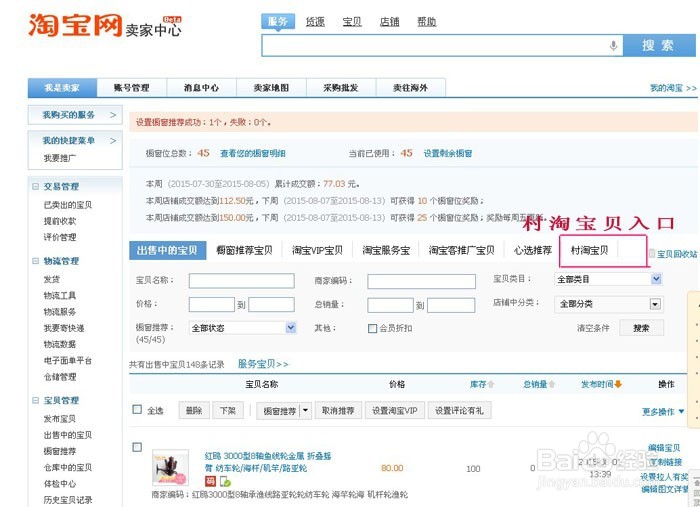Click the 删除 button
This screenshot has height=507, width=700.
tap(194, 410)
